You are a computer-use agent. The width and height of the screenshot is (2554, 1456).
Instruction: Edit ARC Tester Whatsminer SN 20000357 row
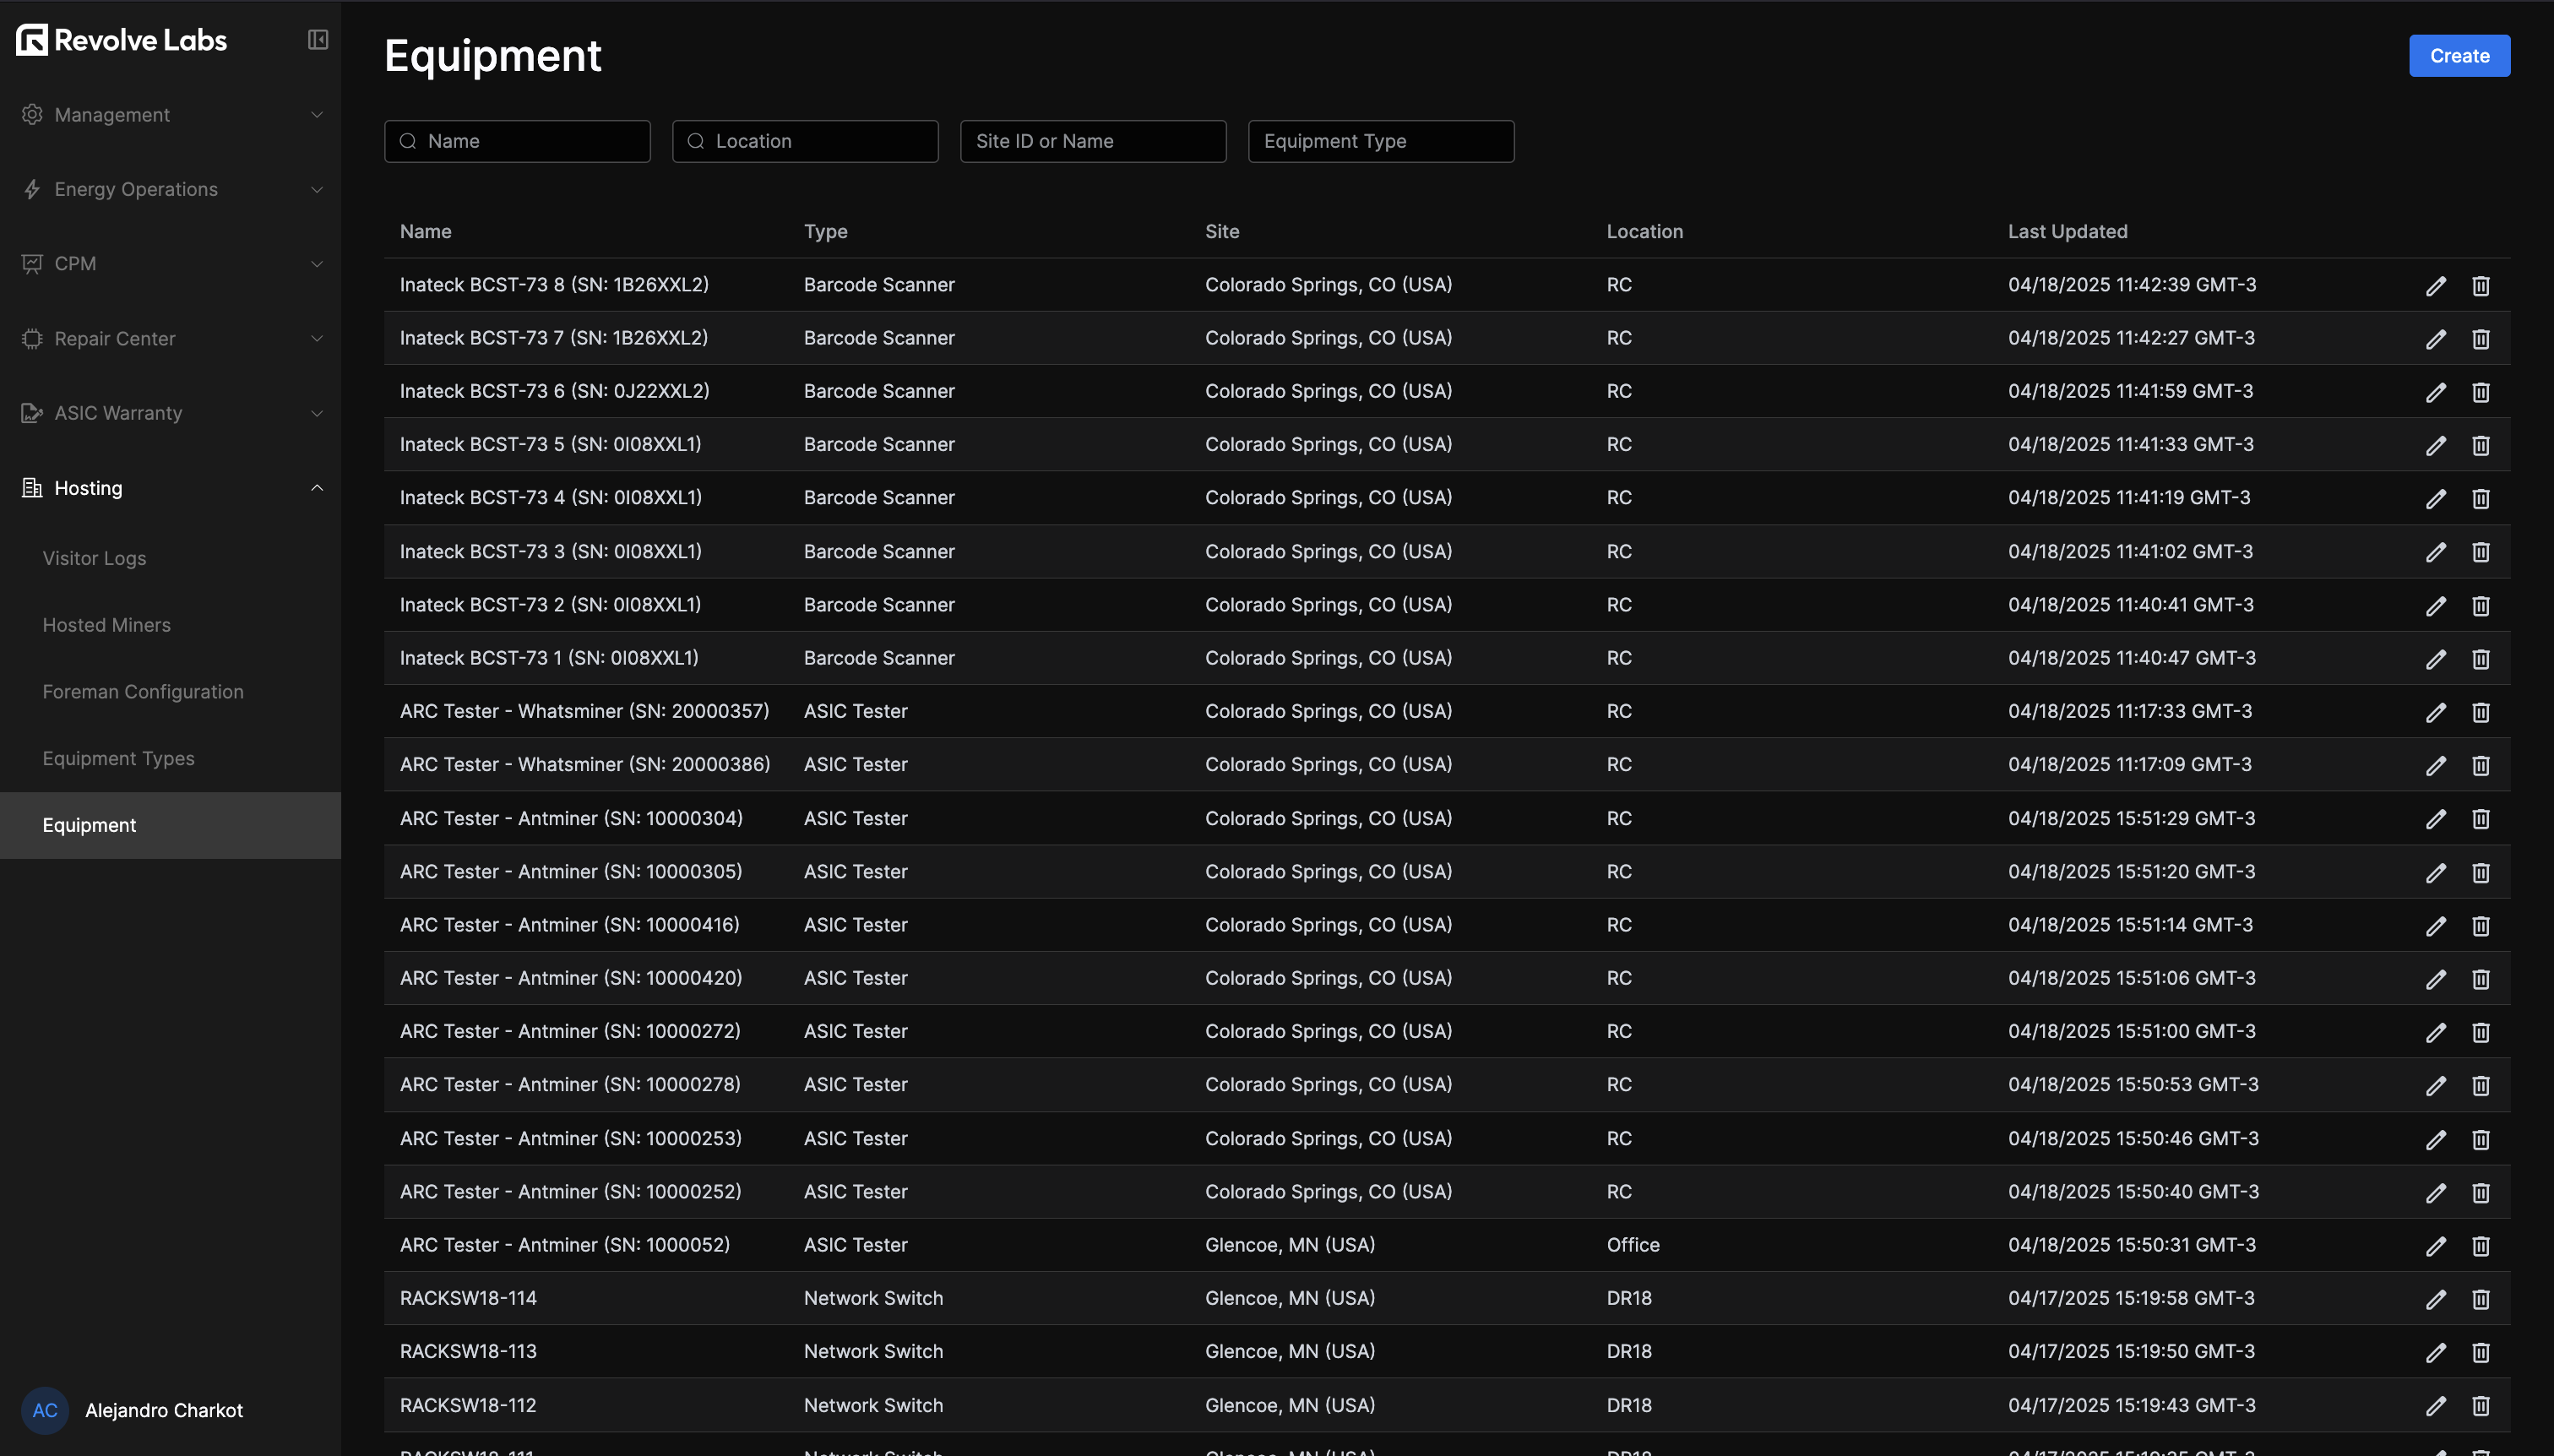2435,712
